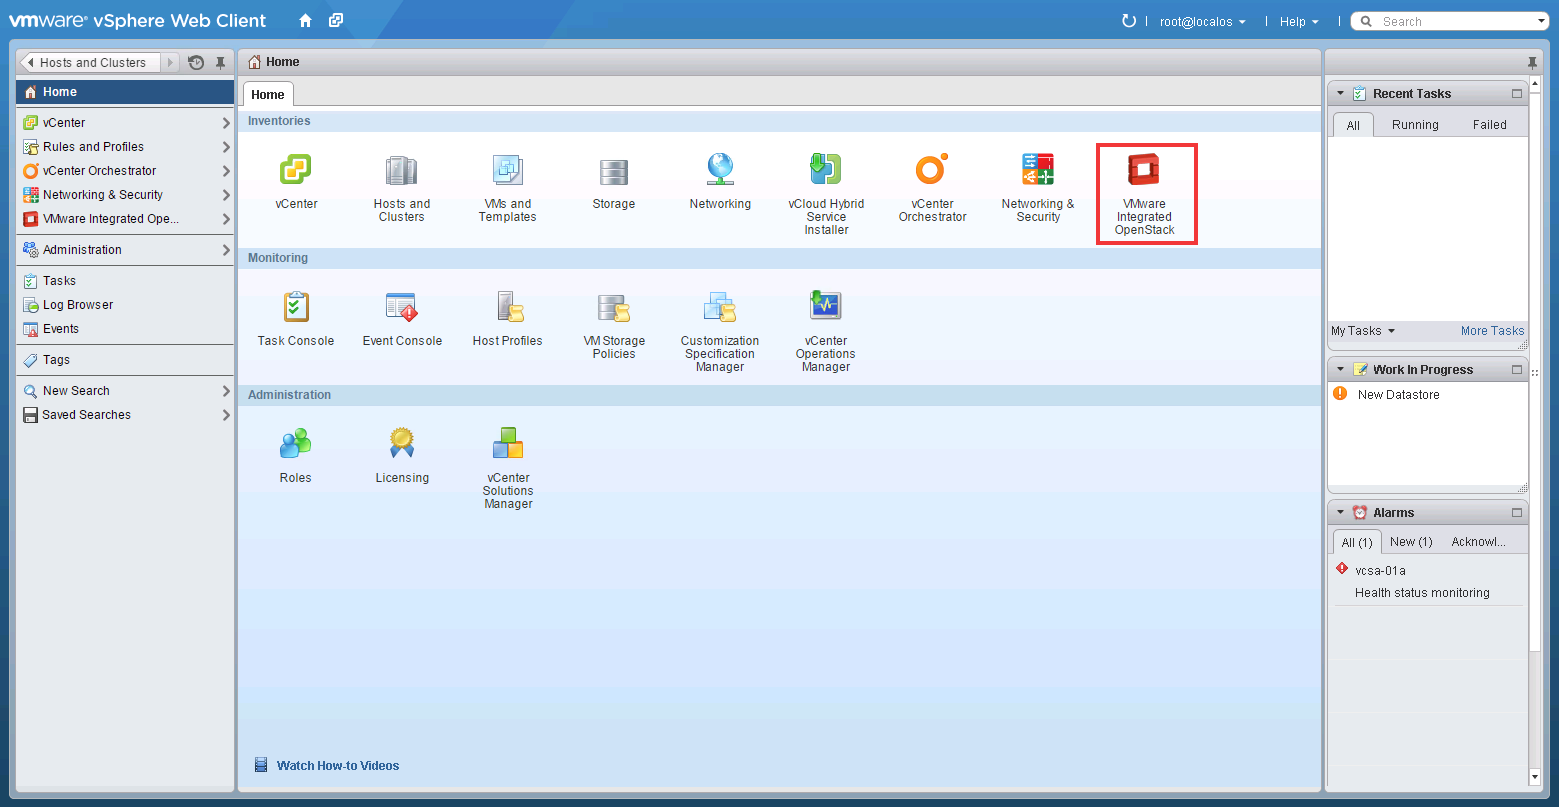This screenshot has width=1559, height=807.
Task: Click the More Tasks link
Action: 1492,331
